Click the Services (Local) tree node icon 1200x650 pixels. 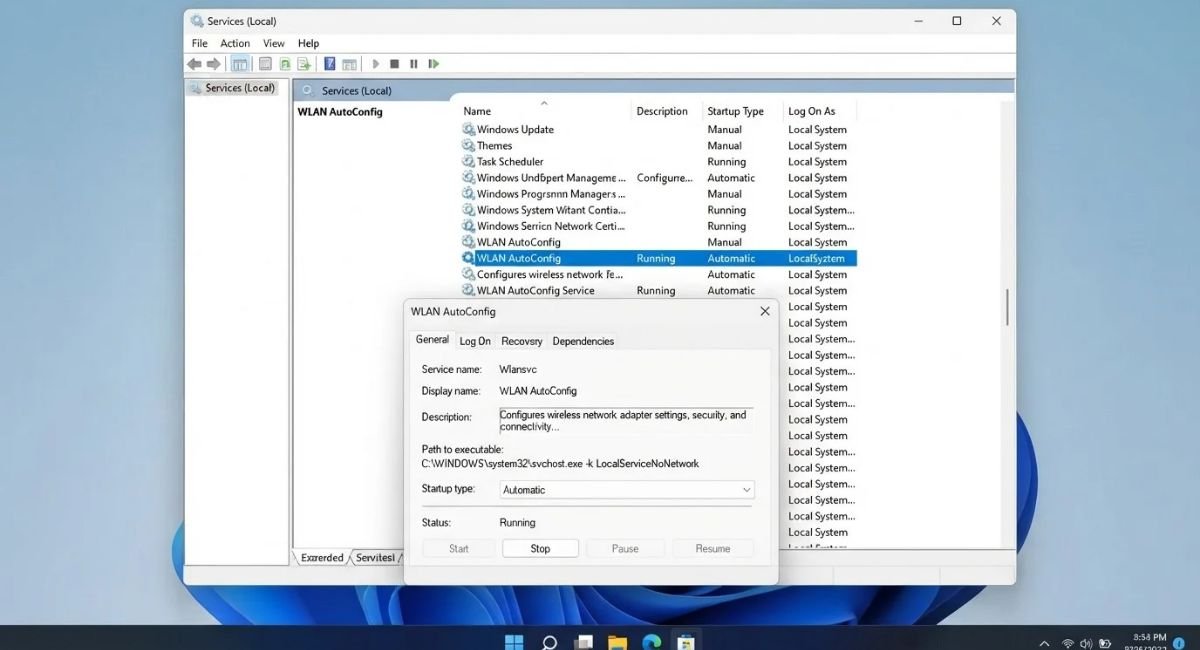(x=196, y=88)
